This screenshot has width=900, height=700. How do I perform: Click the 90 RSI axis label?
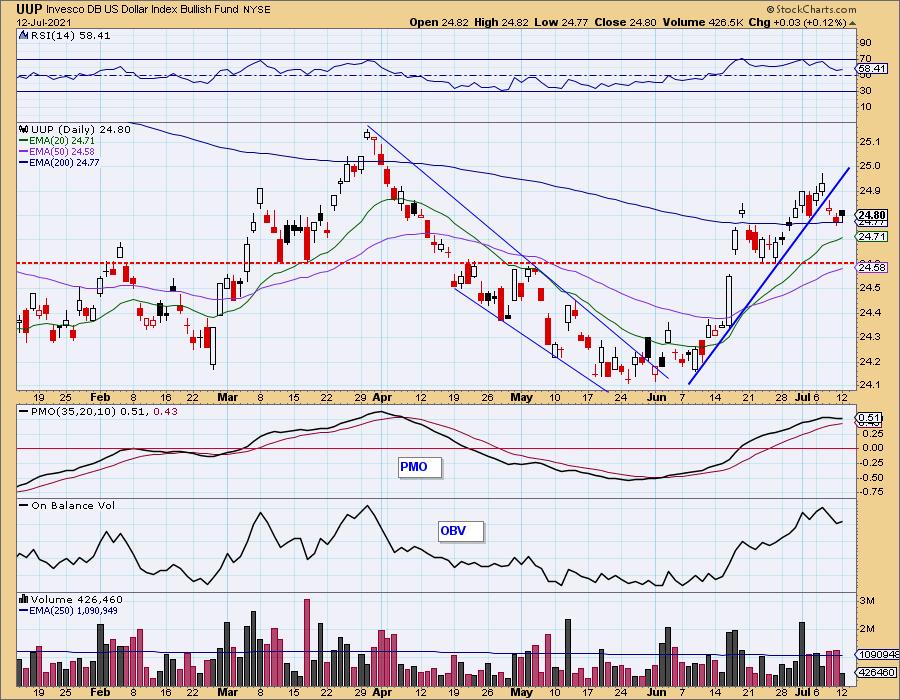[865, 42]
